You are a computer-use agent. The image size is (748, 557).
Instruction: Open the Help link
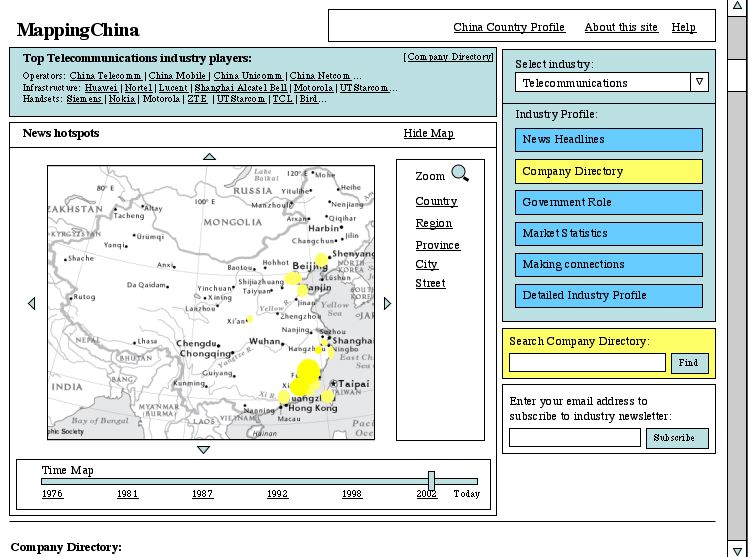684,27
